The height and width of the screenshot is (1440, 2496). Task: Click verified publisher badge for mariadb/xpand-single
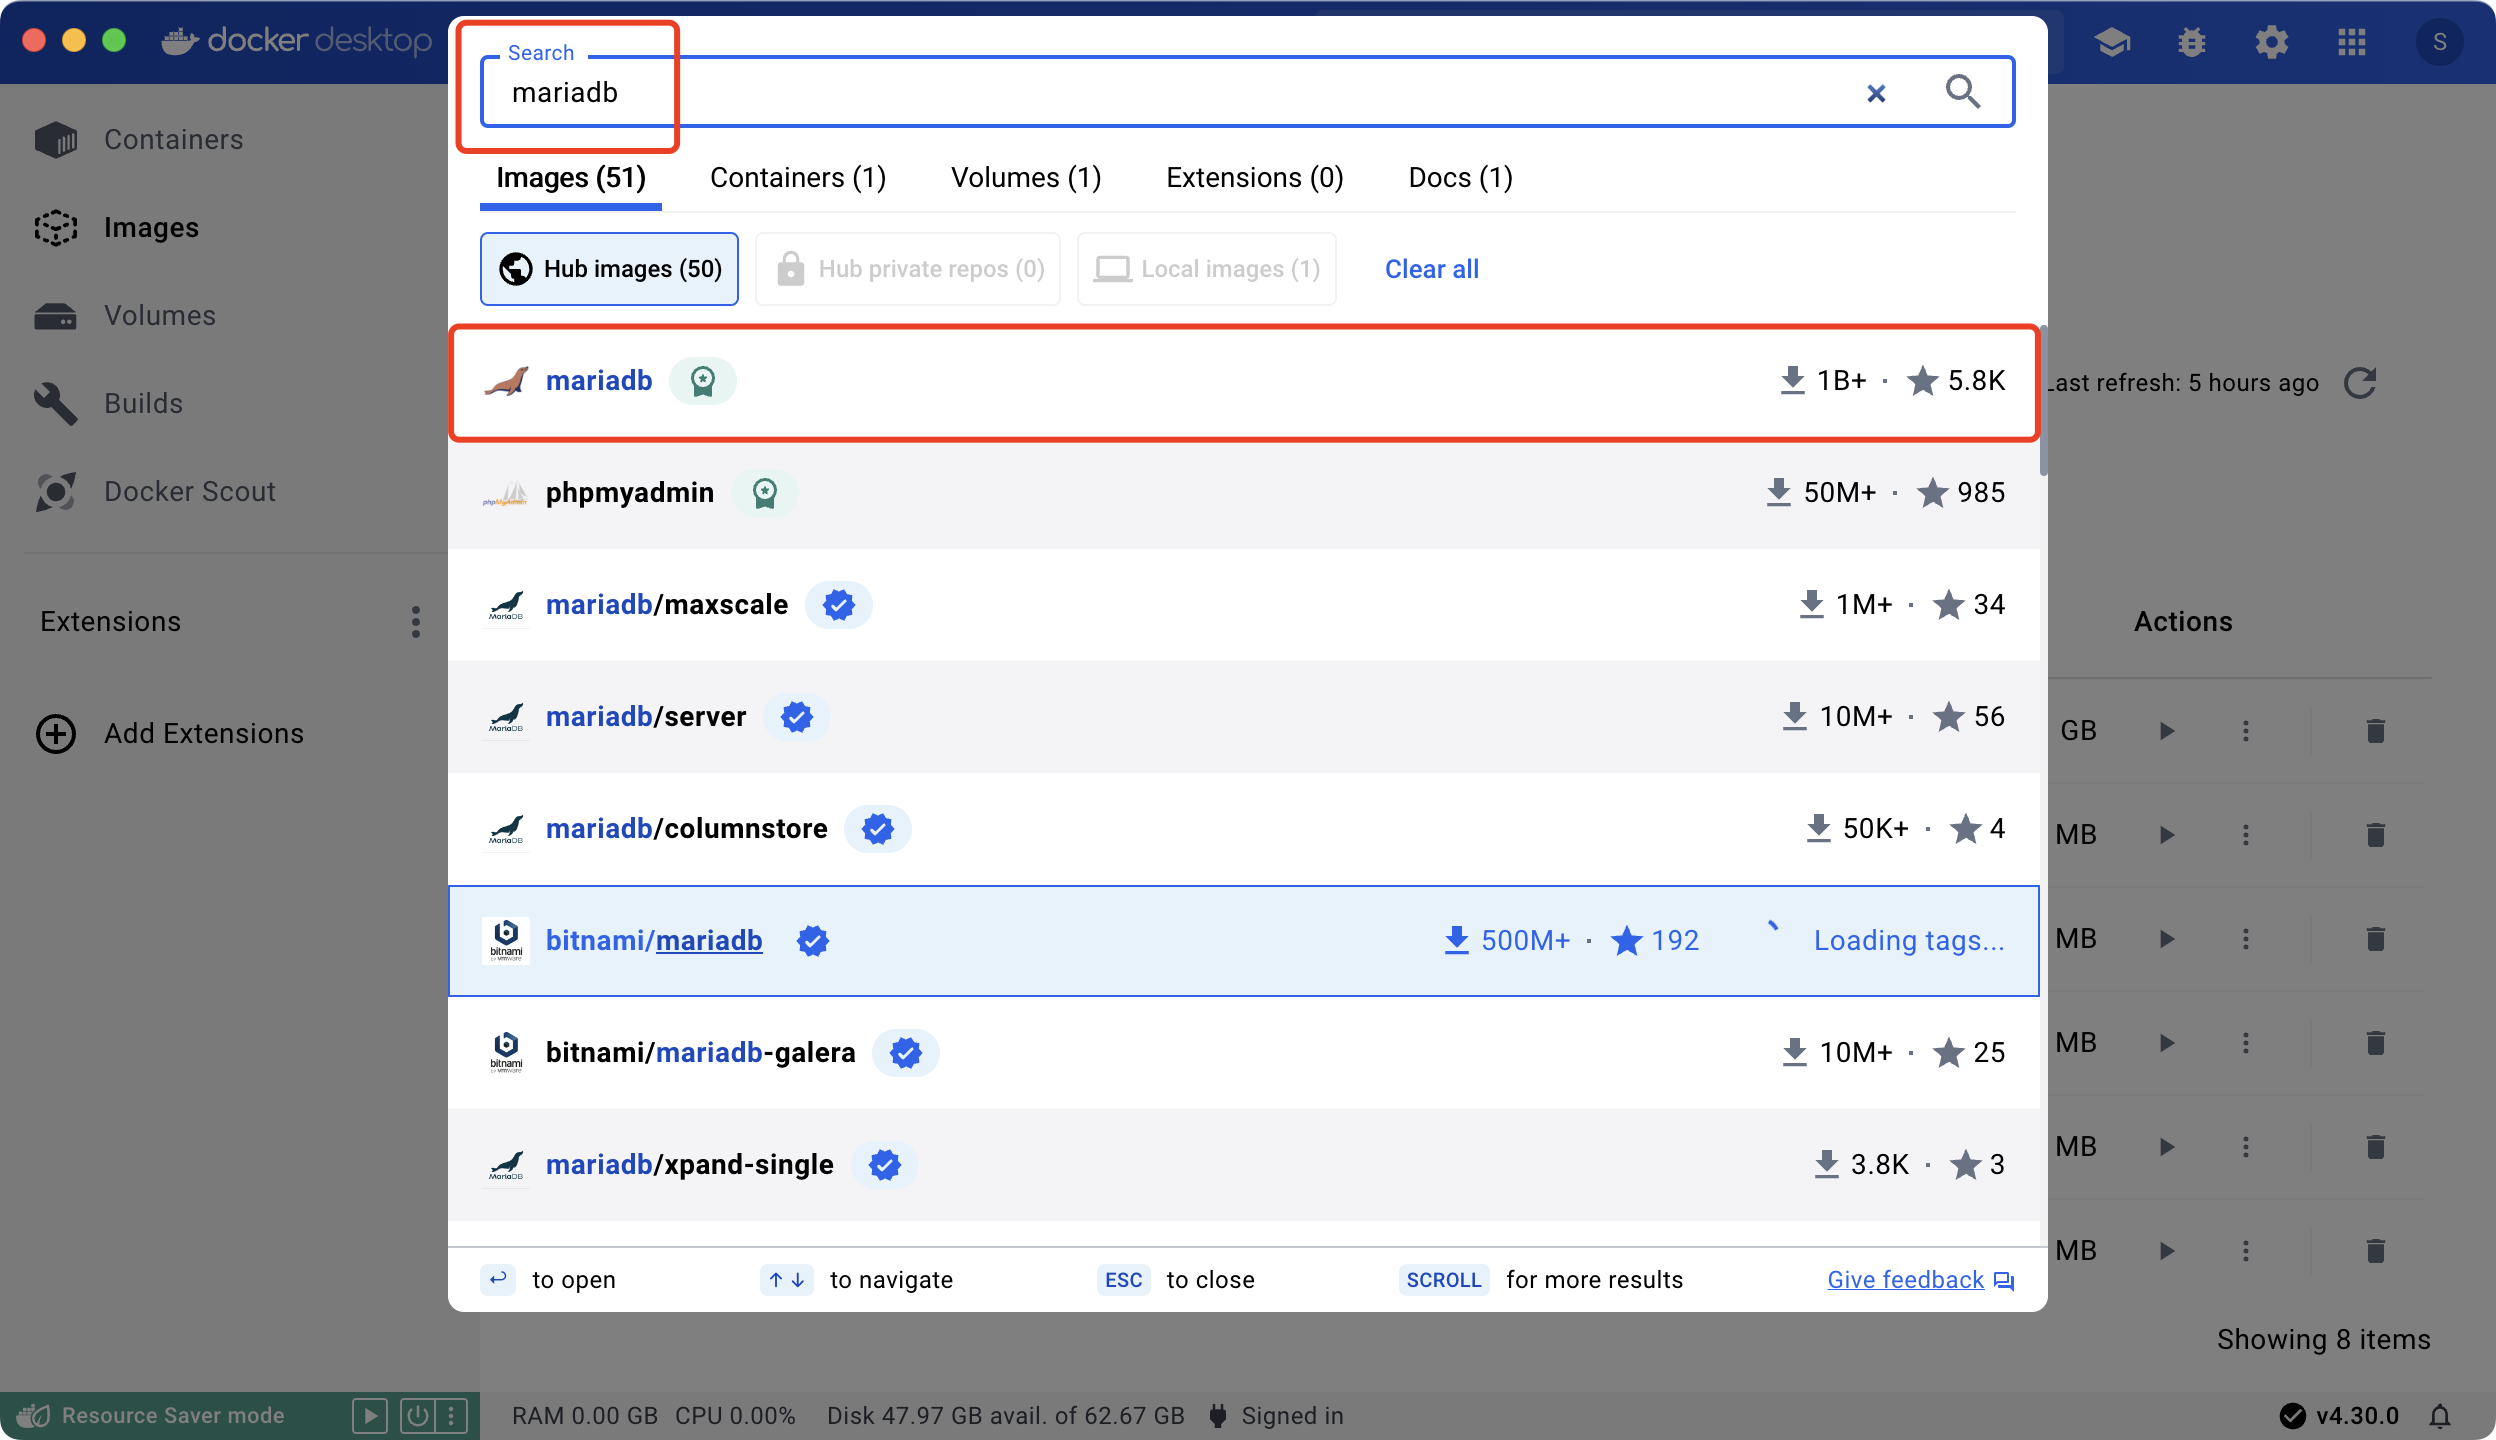click(885, 1165)
